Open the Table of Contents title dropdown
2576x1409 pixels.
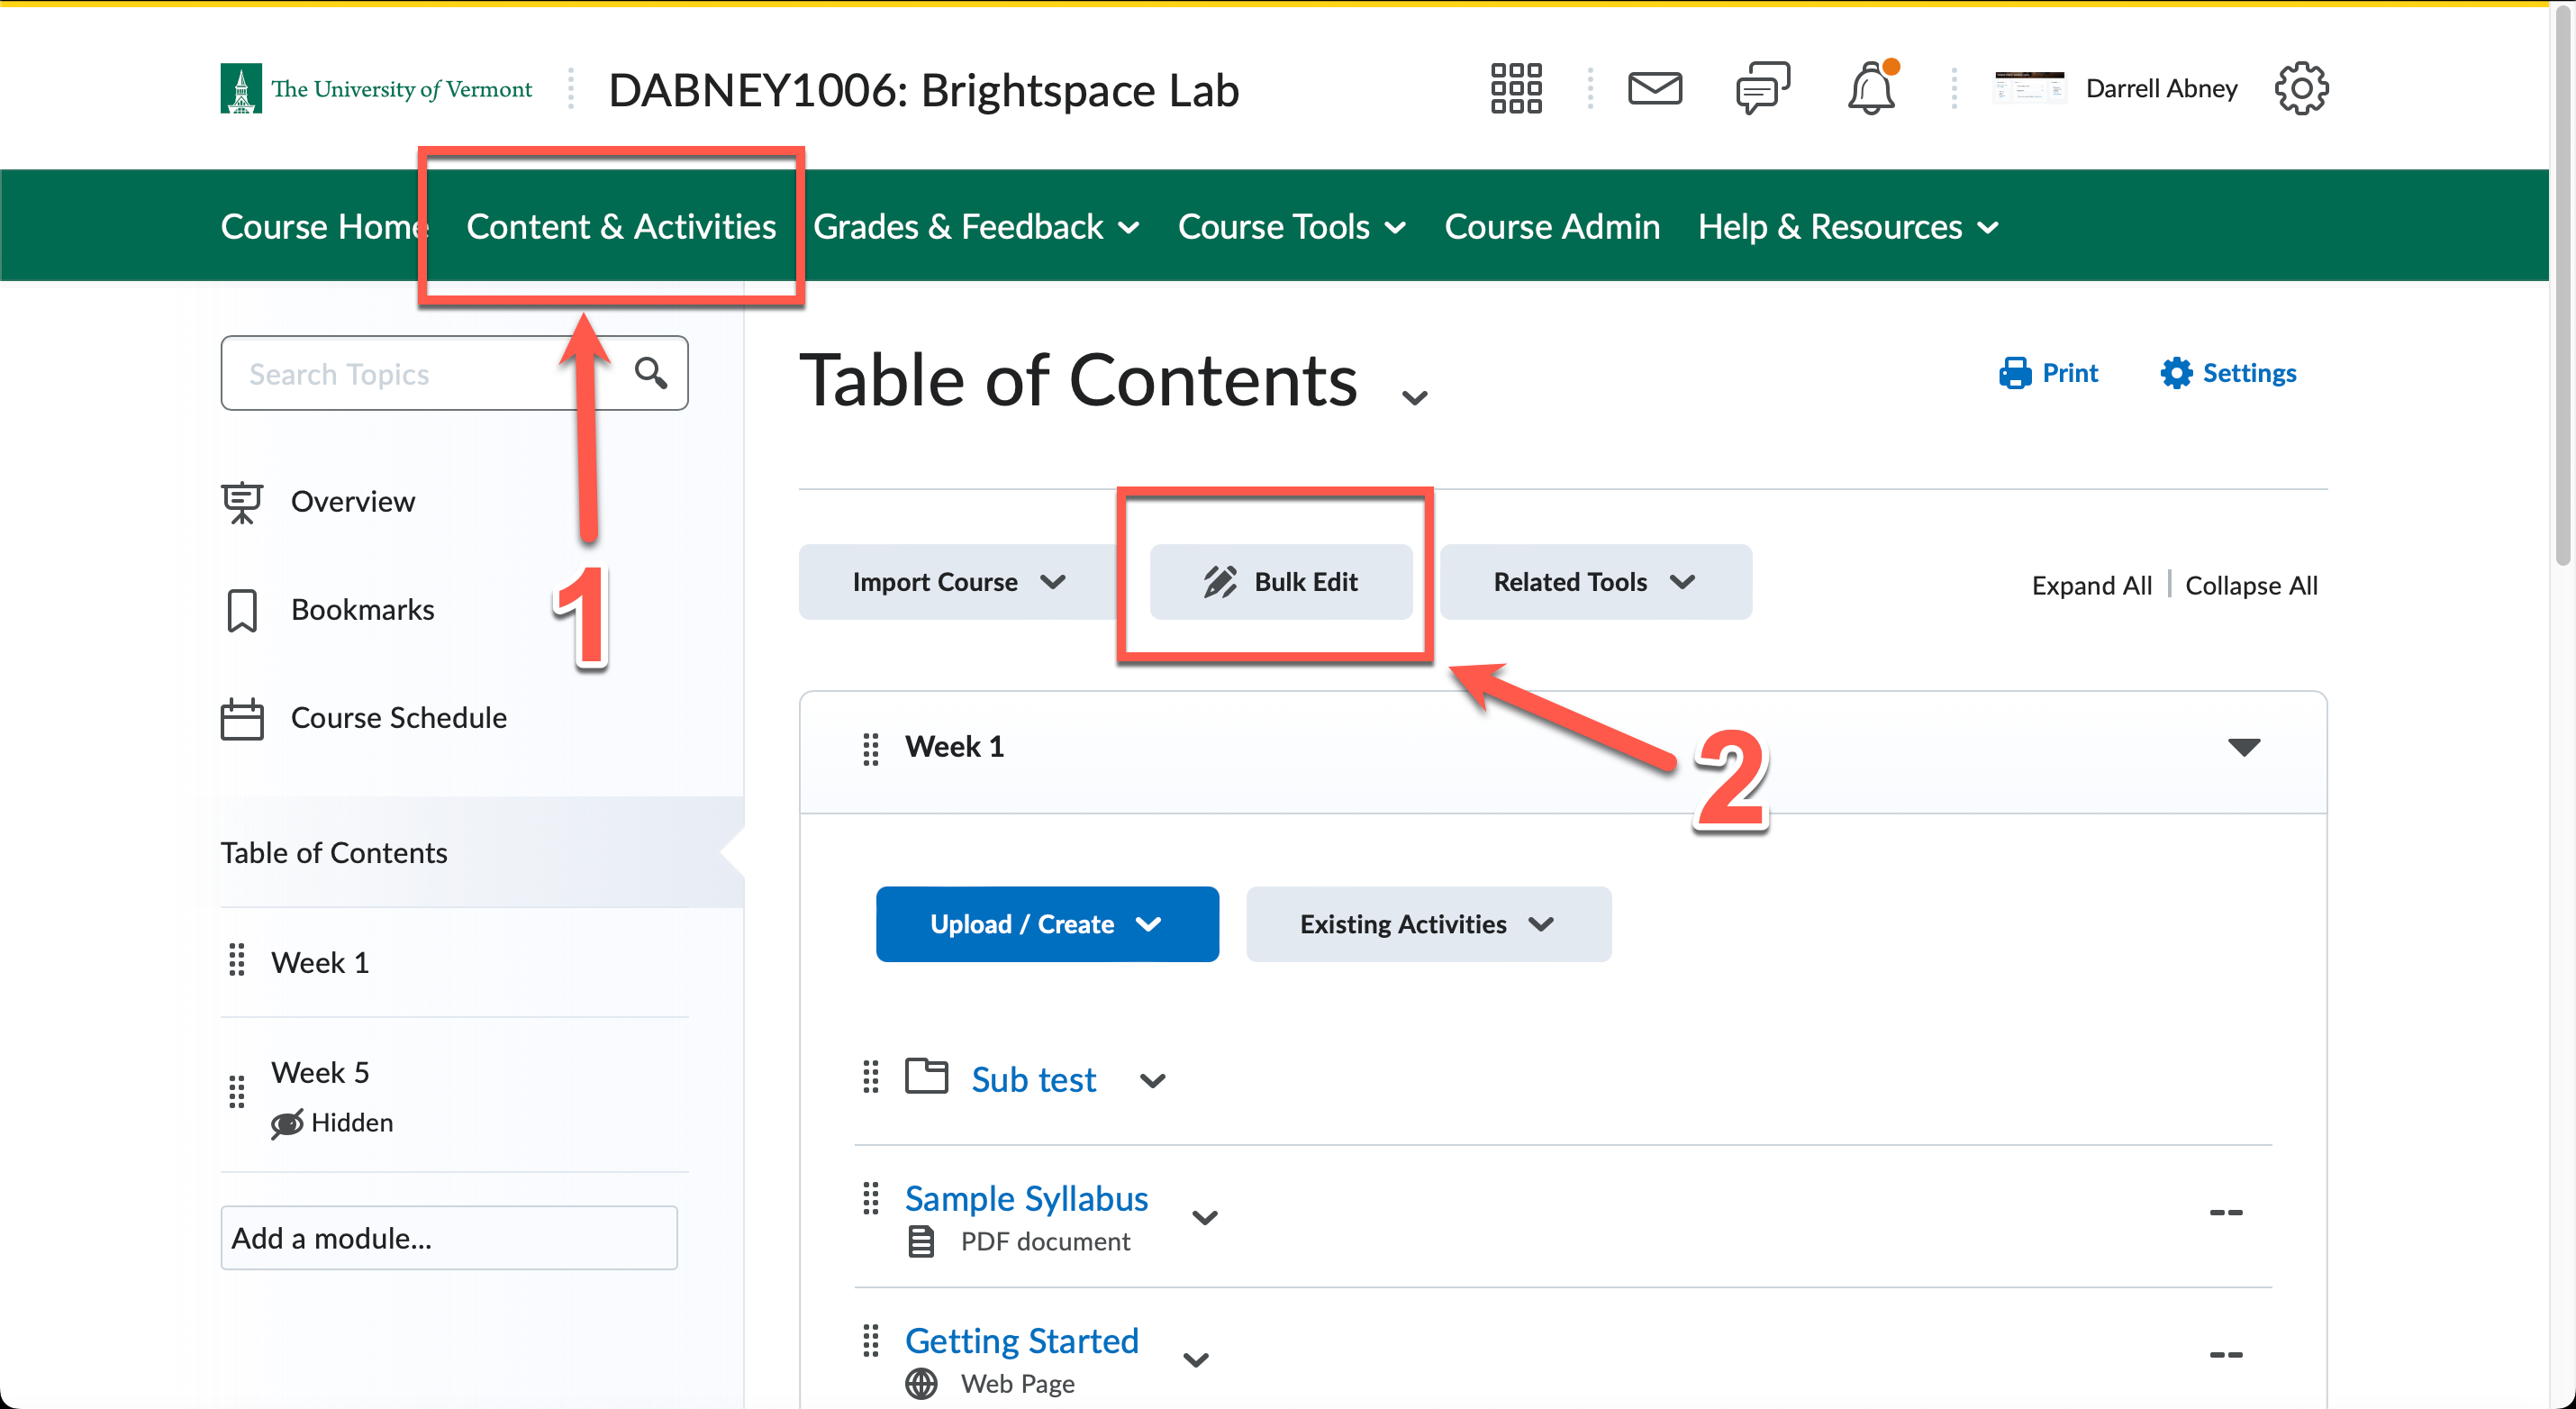1414,397
